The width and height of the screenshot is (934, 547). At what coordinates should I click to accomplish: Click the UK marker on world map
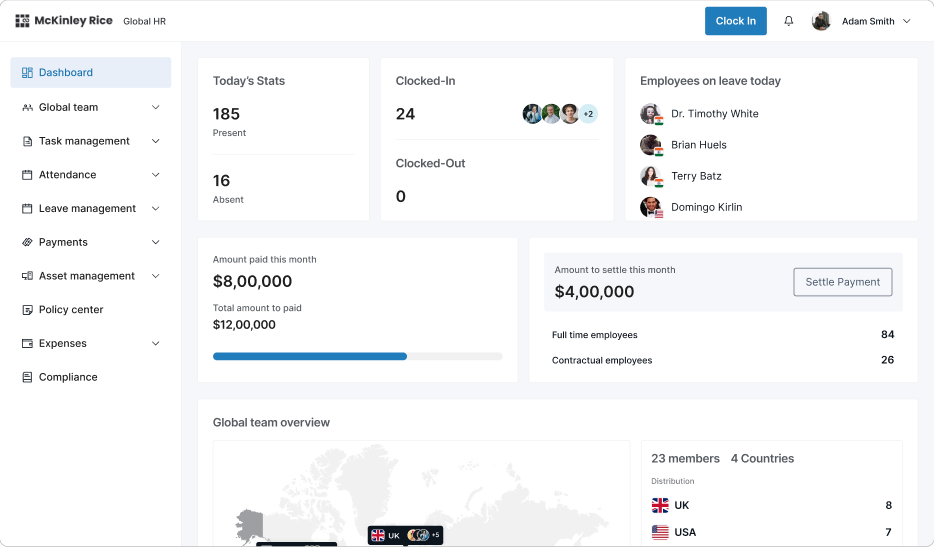(x=405, y=535)
